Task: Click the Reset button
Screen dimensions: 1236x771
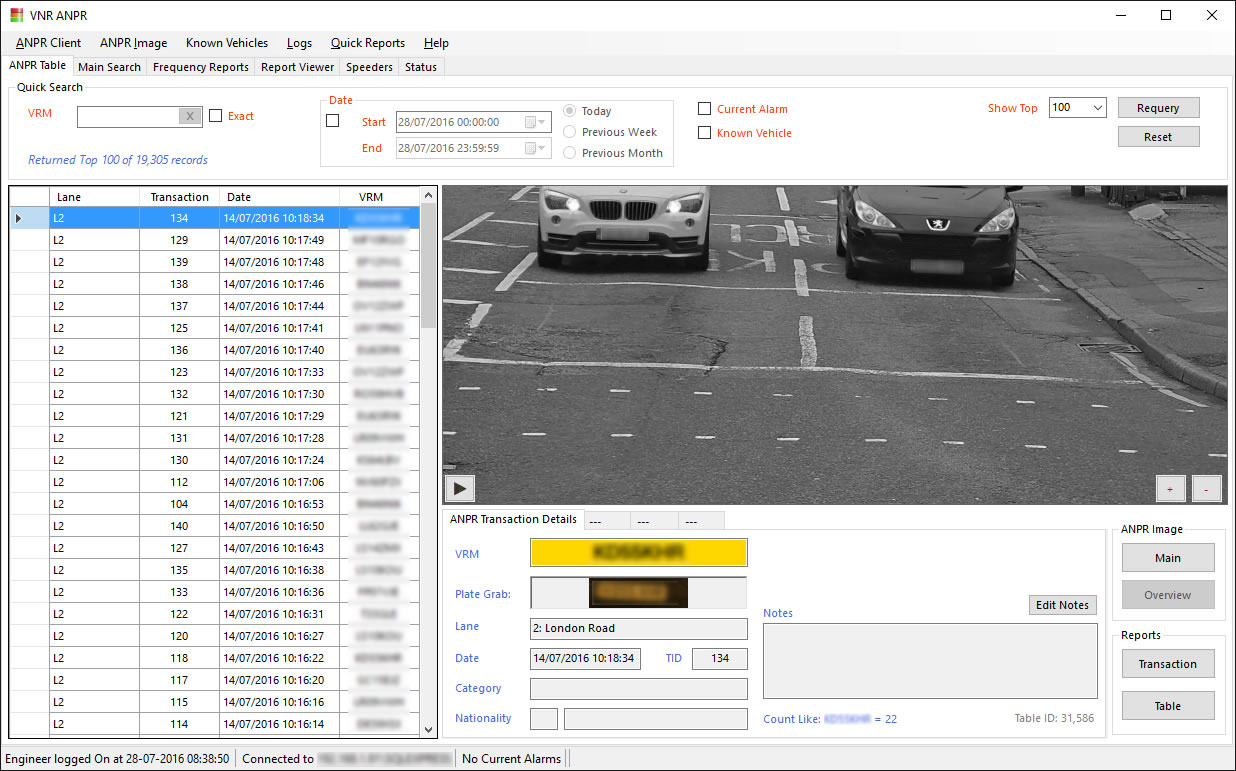Action: (x=1158, y=137)
